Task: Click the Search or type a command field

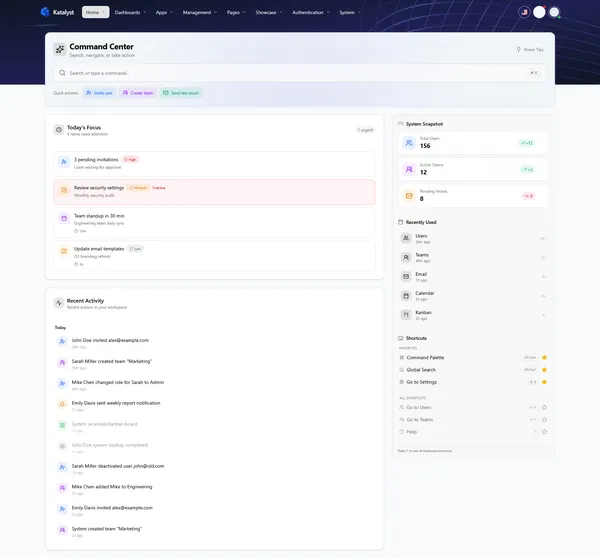Action: tap(300, 73)
